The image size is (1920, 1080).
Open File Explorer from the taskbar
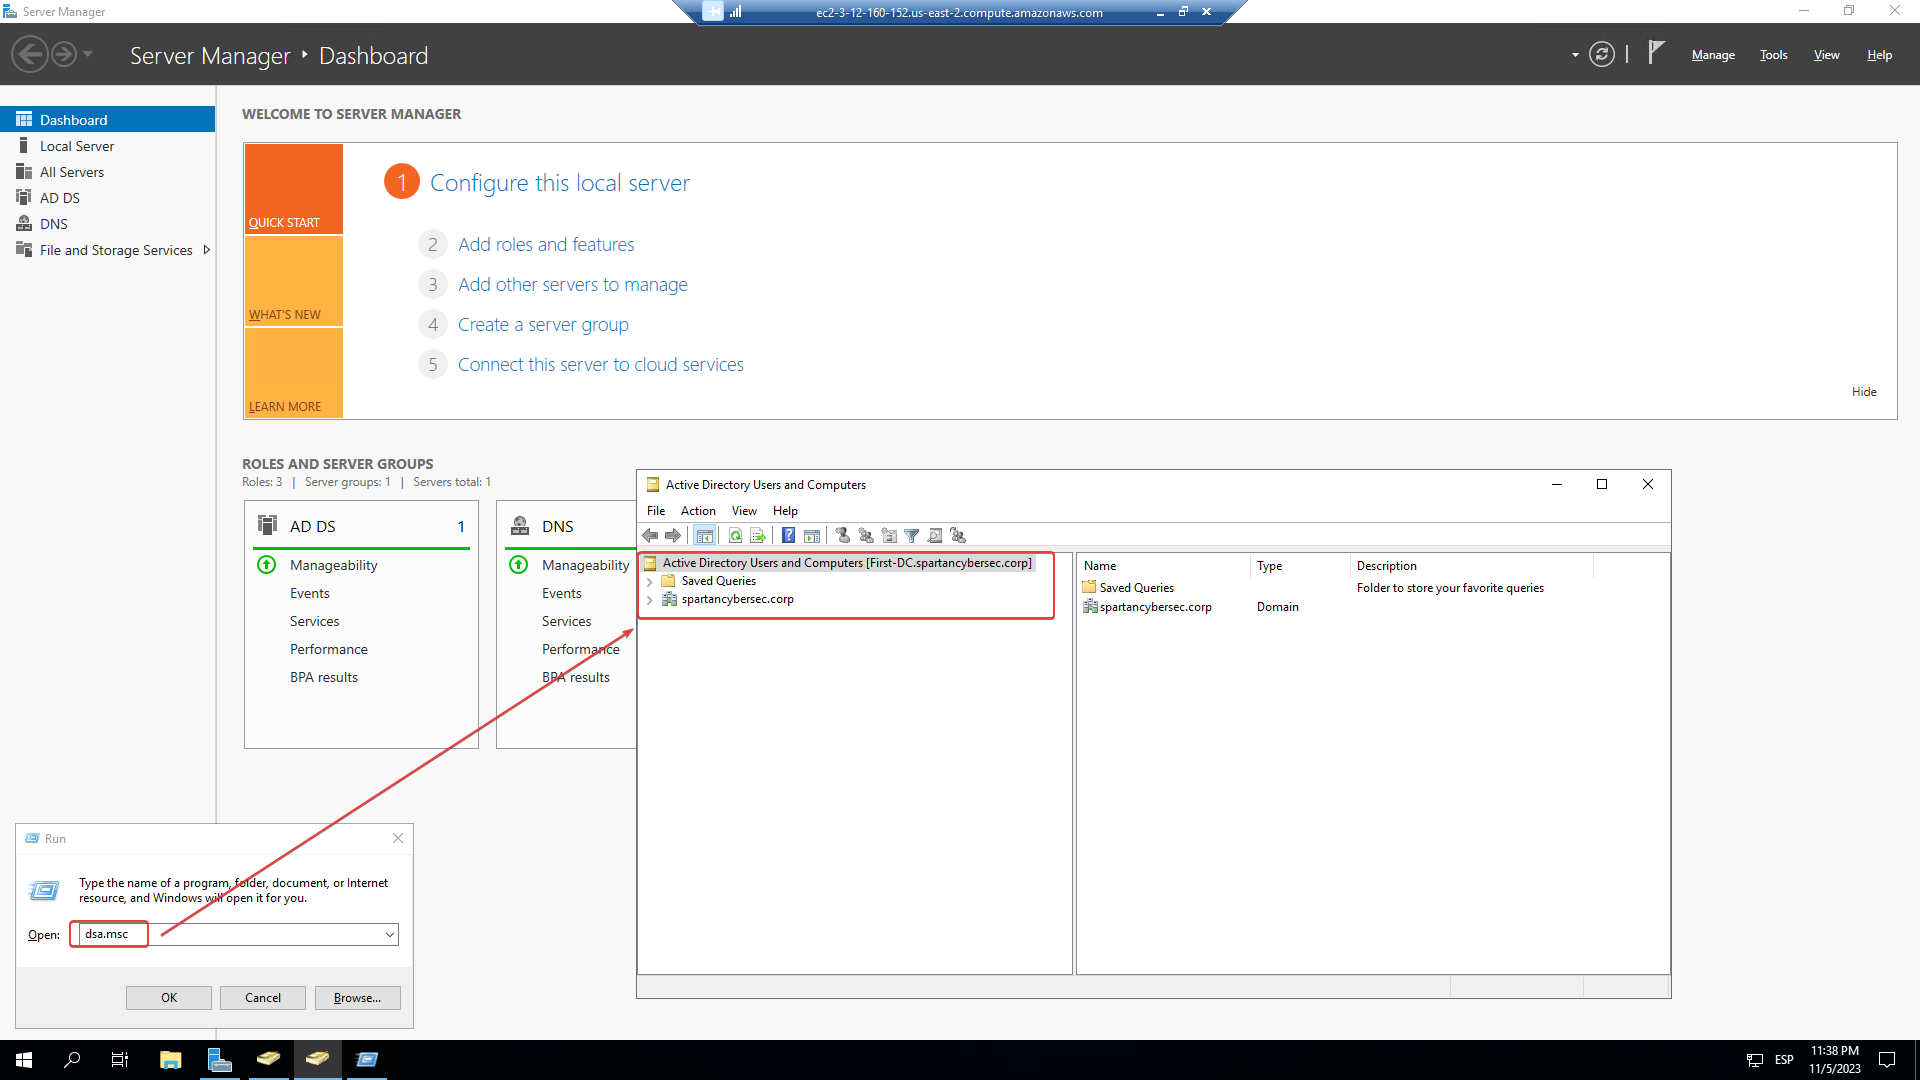click(x=171, y=1060)
